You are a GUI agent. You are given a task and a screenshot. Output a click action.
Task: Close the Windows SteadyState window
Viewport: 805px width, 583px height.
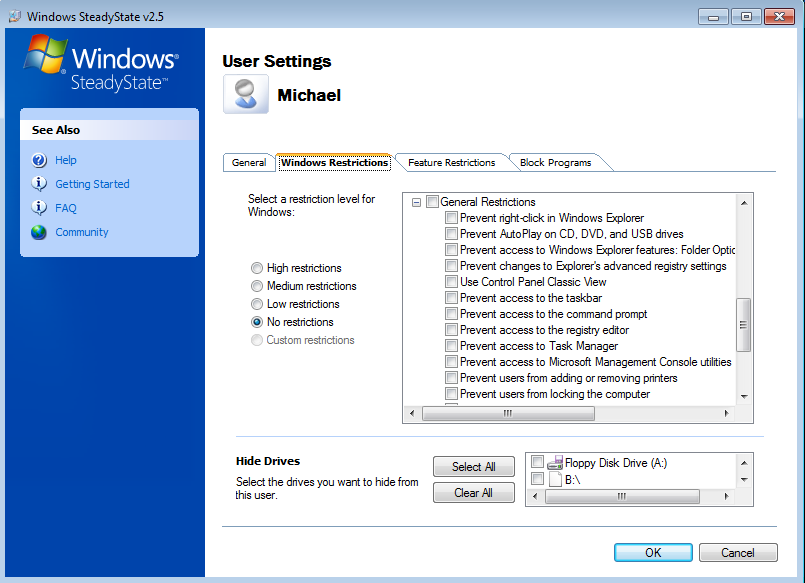[x=779, y=17]
